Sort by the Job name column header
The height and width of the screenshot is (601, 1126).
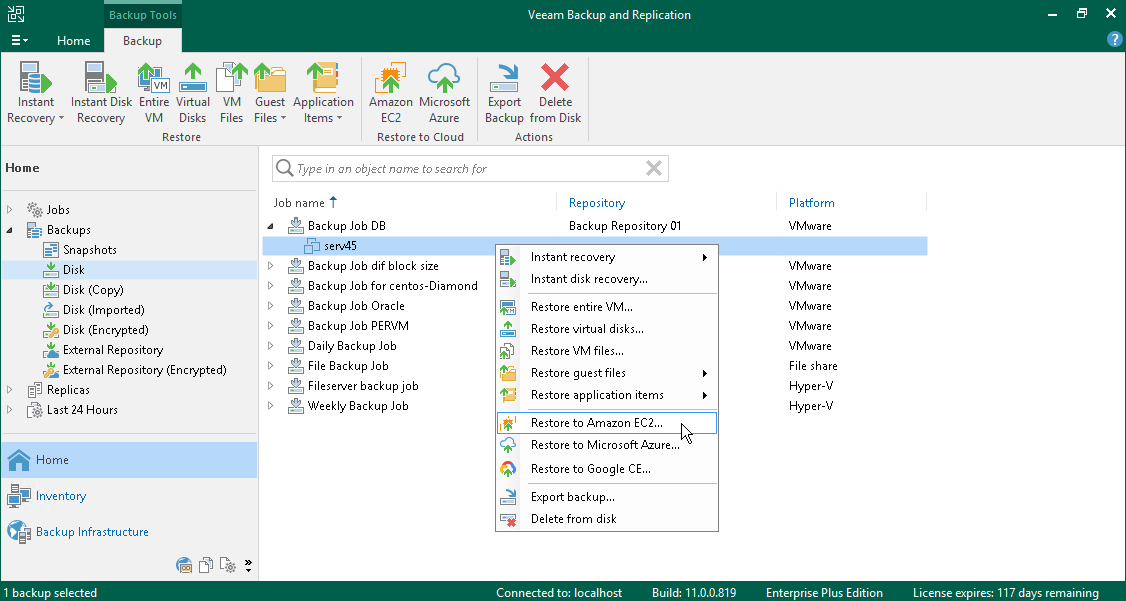(x=298, y=203)
